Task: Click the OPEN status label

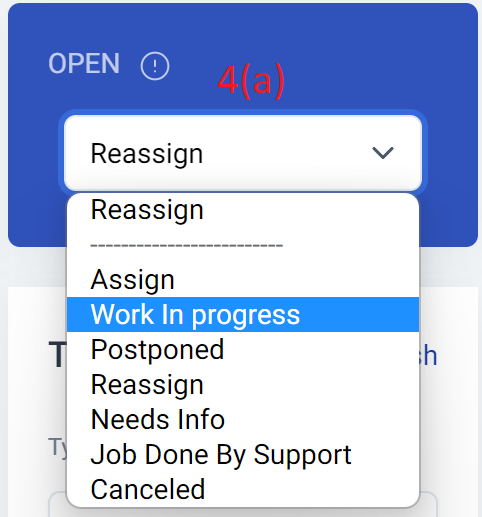Action: [x=84, y=64]
